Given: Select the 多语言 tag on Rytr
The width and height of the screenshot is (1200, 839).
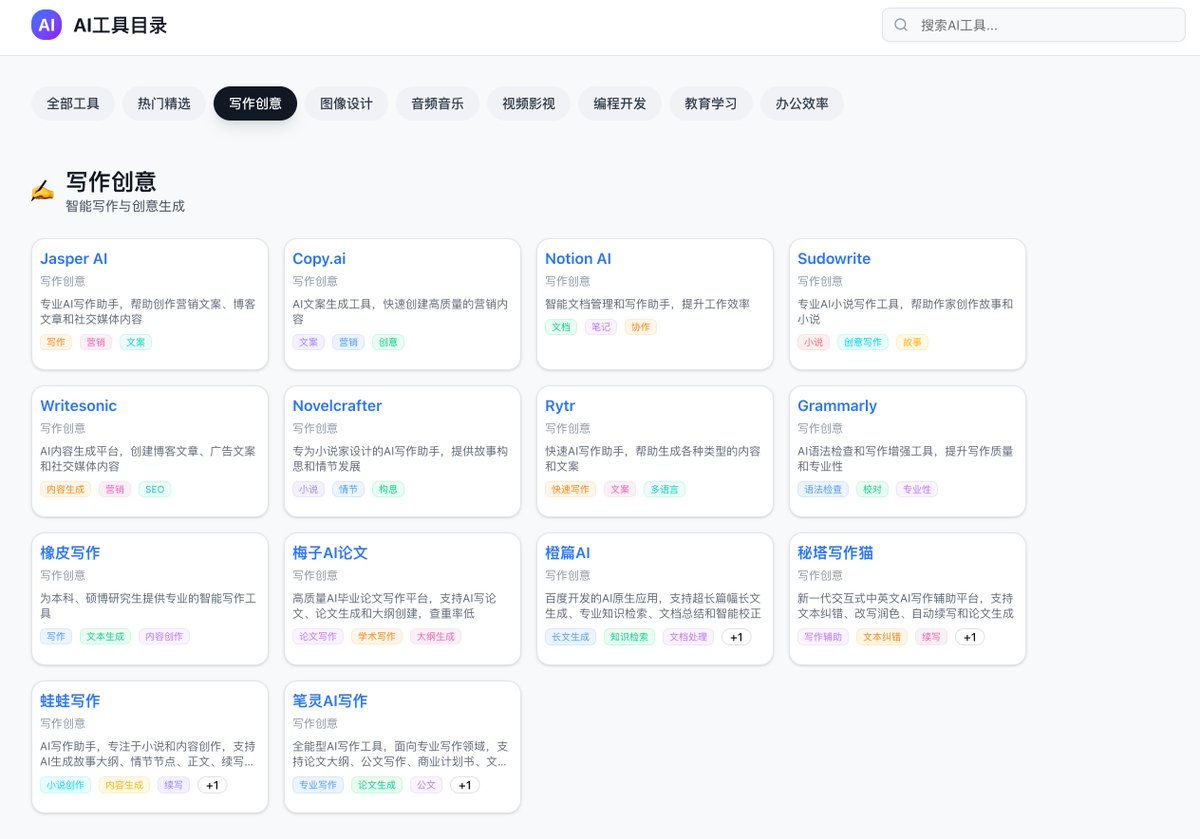Looking at the screenshot, I should pos(664,490).
